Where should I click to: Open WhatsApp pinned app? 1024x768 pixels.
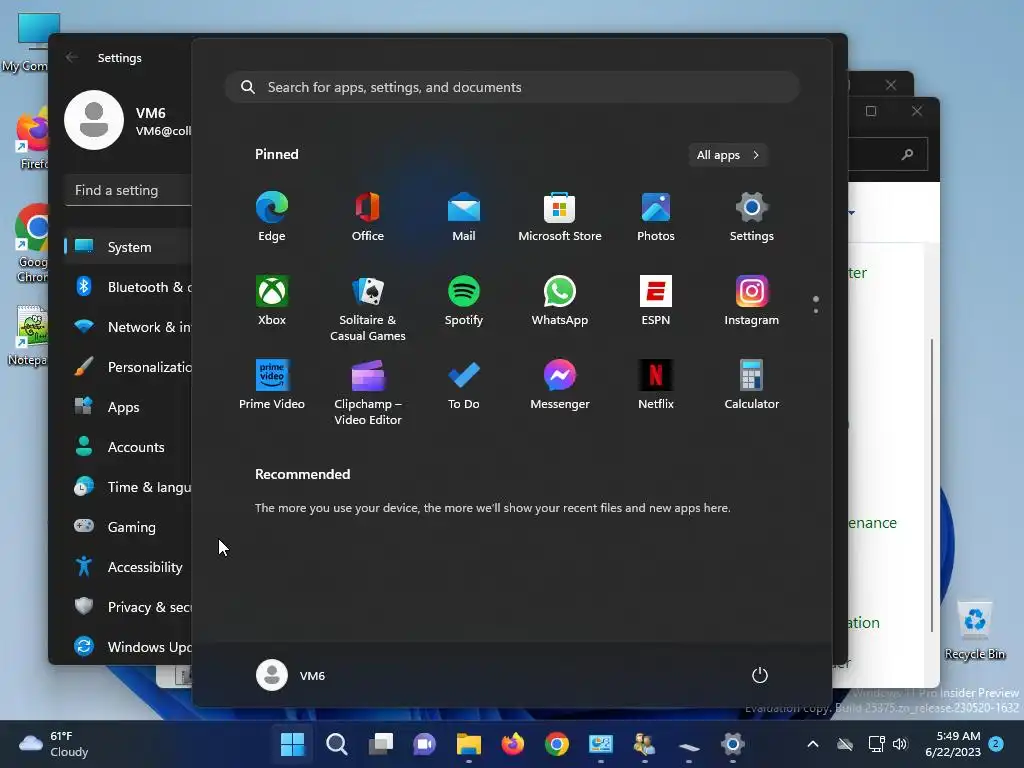click(x=560, y=301)
